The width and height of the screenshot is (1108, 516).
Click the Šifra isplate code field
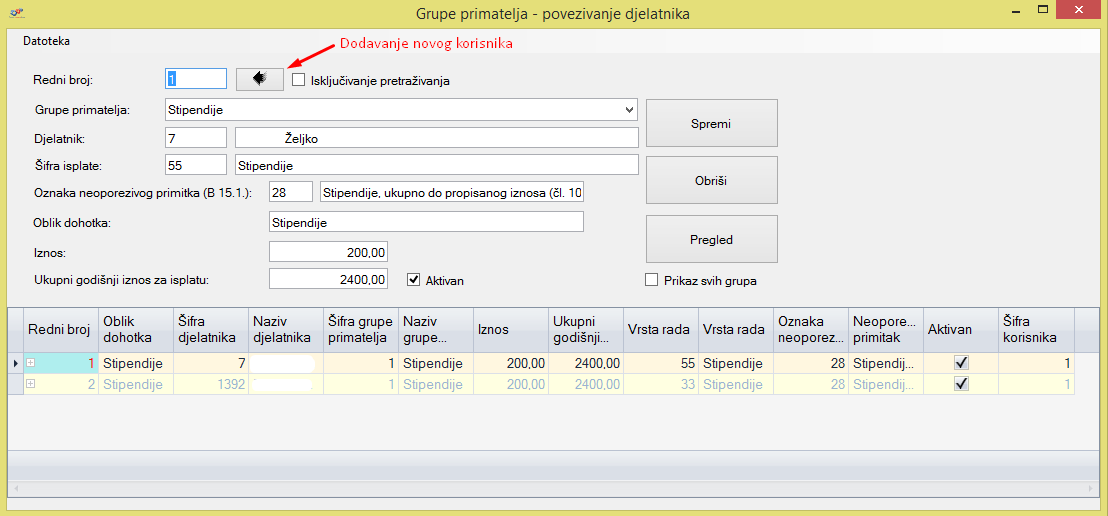[x=195, y=164]
